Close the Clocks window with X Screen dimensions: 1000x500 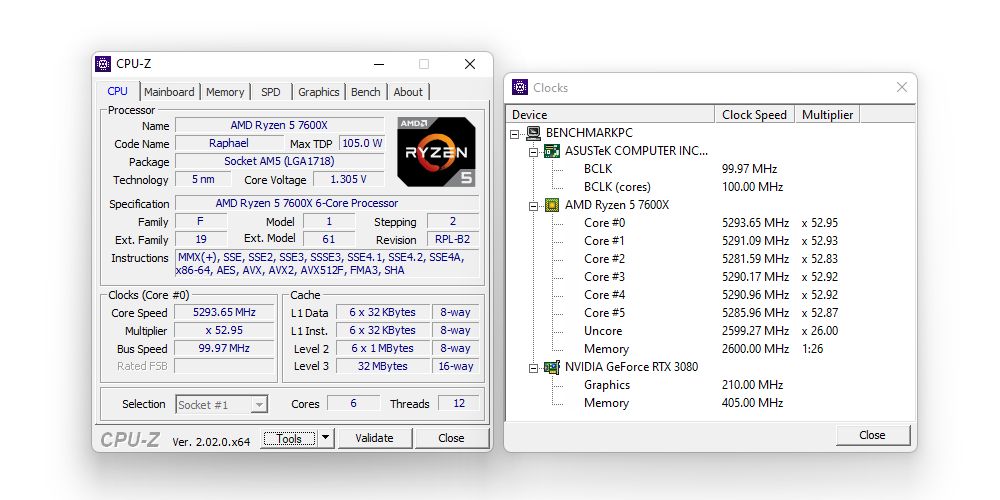(902, 87)
